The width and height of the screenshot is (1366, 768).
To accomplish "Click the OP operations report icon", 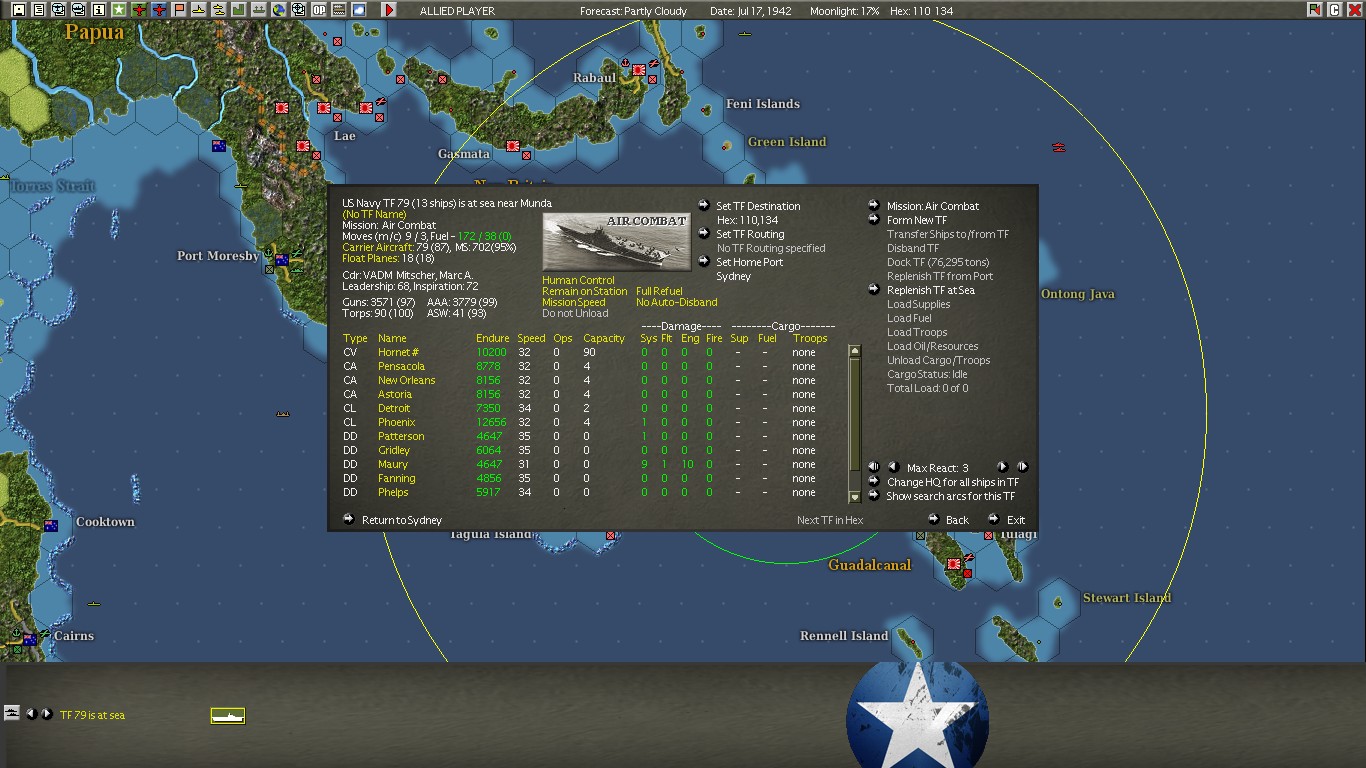I will pos(319,10).
